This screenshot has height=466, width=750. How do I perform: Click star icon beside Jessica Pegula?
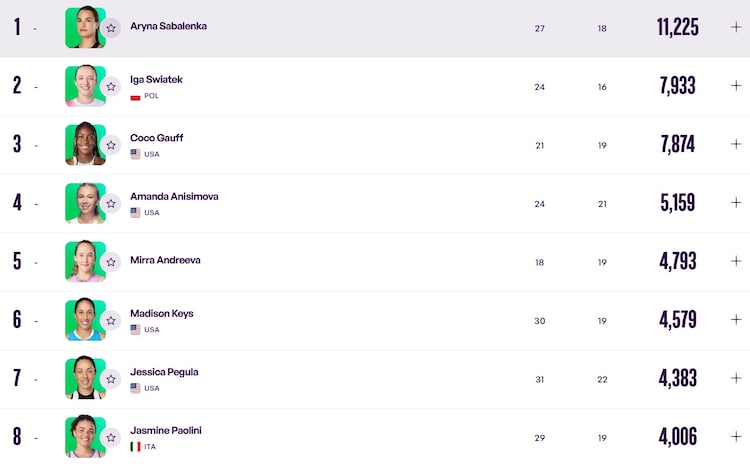pos(111,379)
